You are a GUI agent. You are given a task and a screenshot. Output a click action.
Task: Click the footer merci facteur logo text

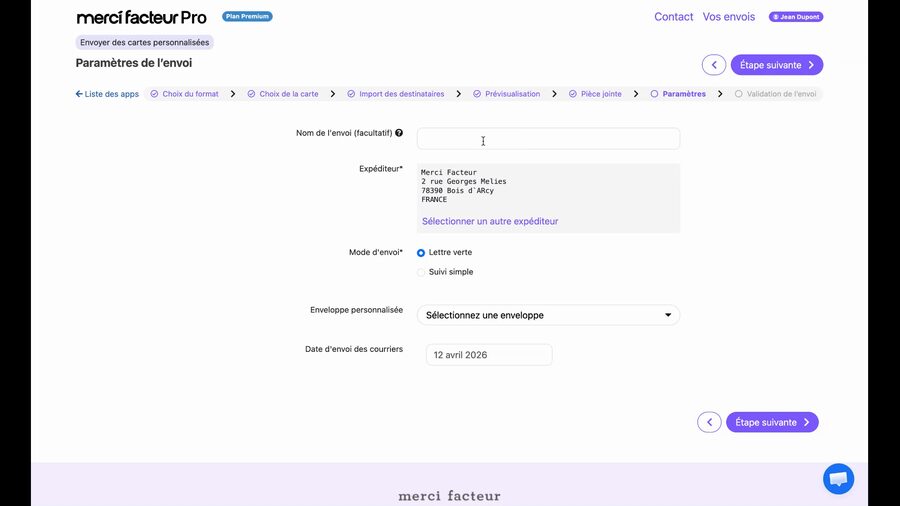[x=449, y=496]
